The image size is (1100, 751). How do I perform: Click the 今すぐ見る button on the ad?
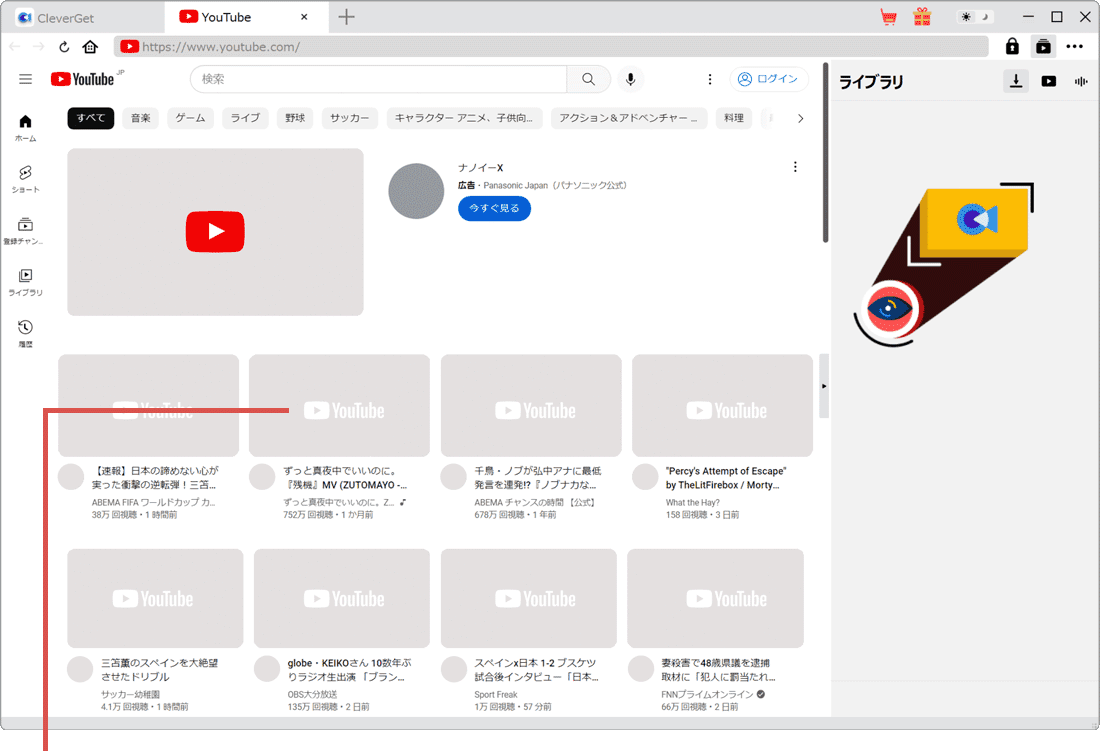(x=494, y=208)
